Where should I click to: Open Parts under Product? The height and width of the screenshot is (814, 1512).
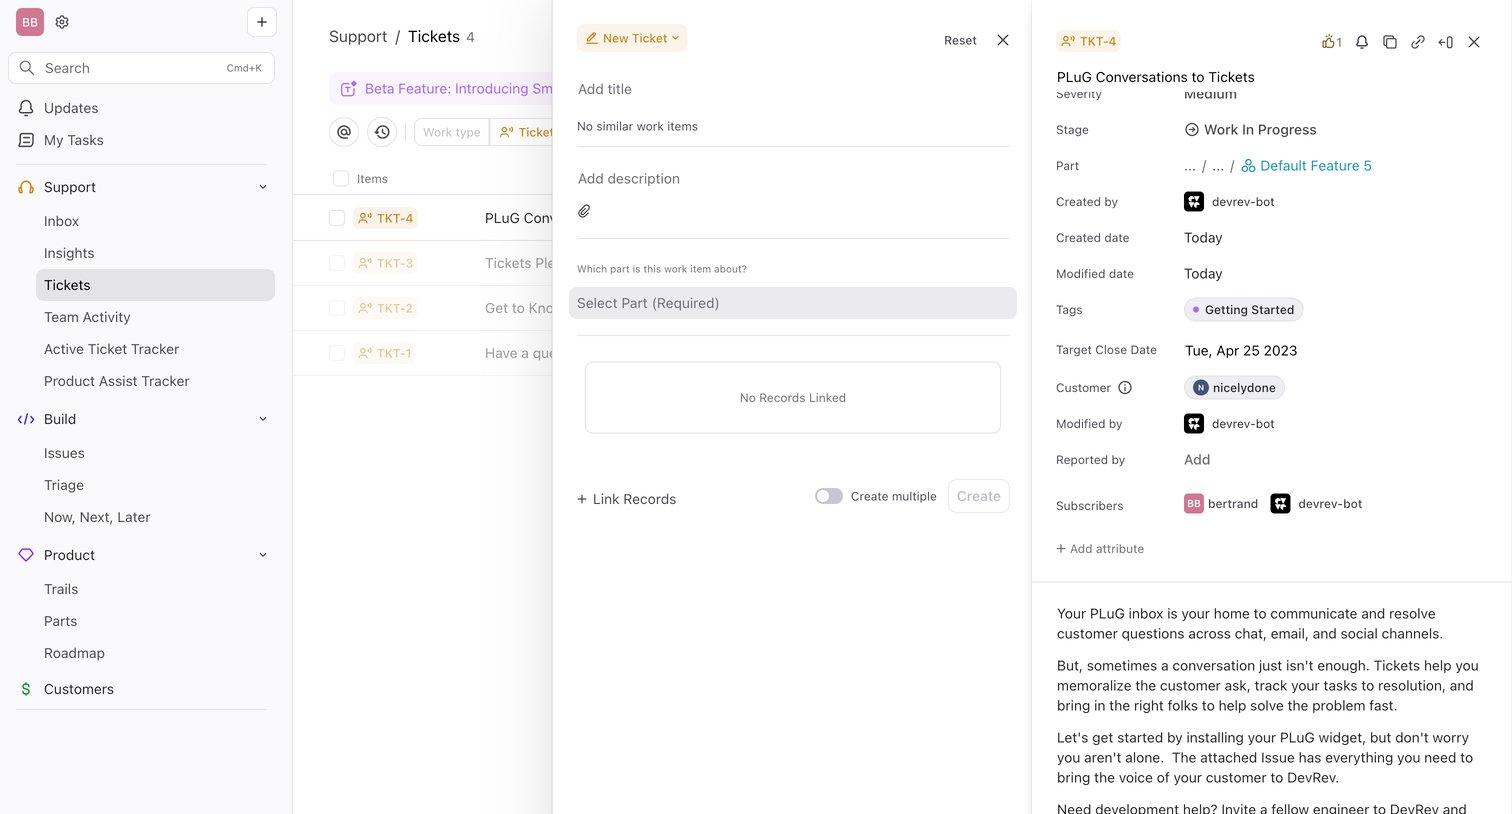click(x=60, y=621)
